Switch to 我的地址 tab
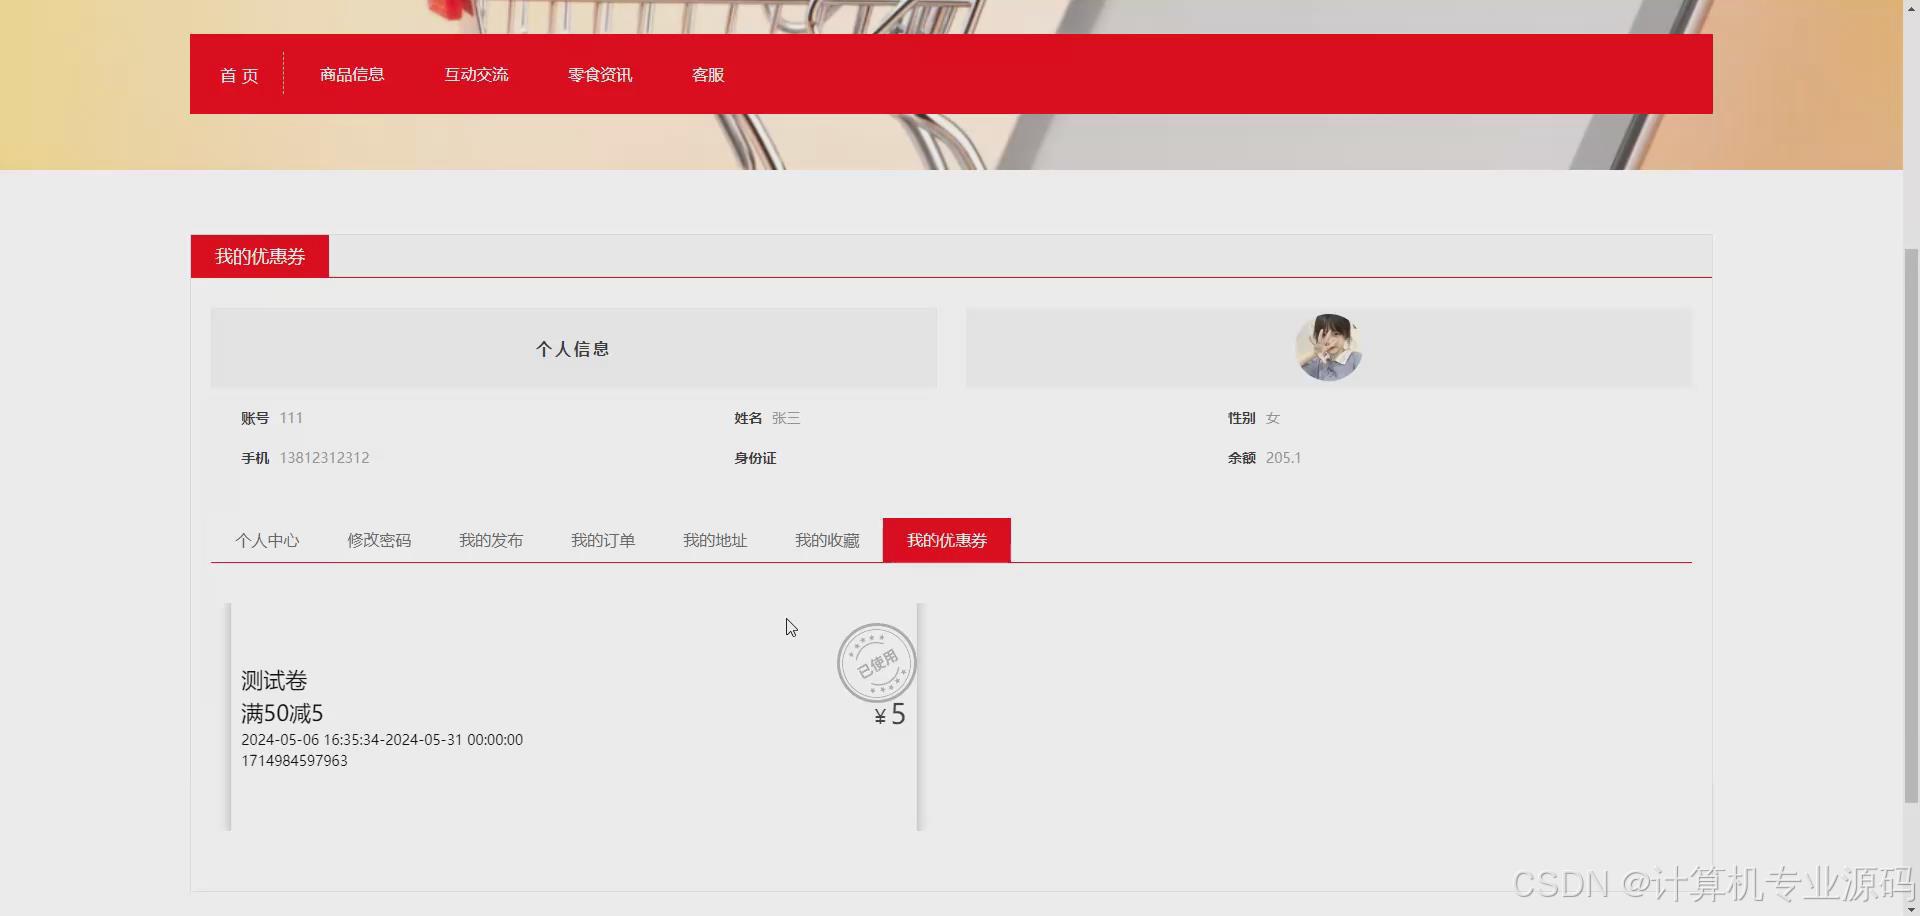Viewport: 1920px width, 916px height. click(x=715, y=540)
